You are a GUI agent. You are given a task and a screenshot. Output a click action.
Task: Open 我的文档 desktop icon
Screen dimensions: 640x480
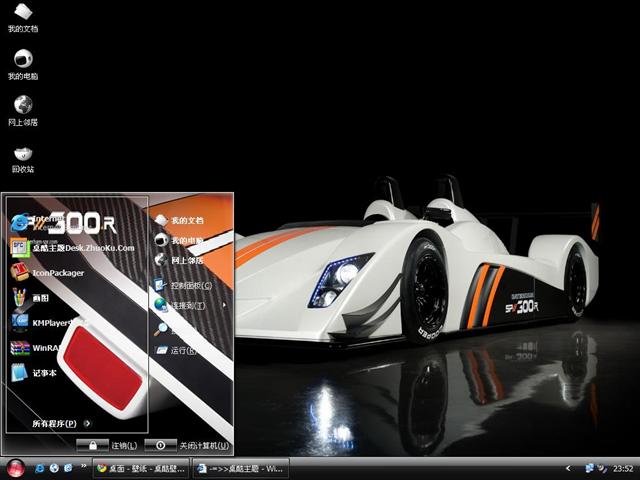point(23,18)
